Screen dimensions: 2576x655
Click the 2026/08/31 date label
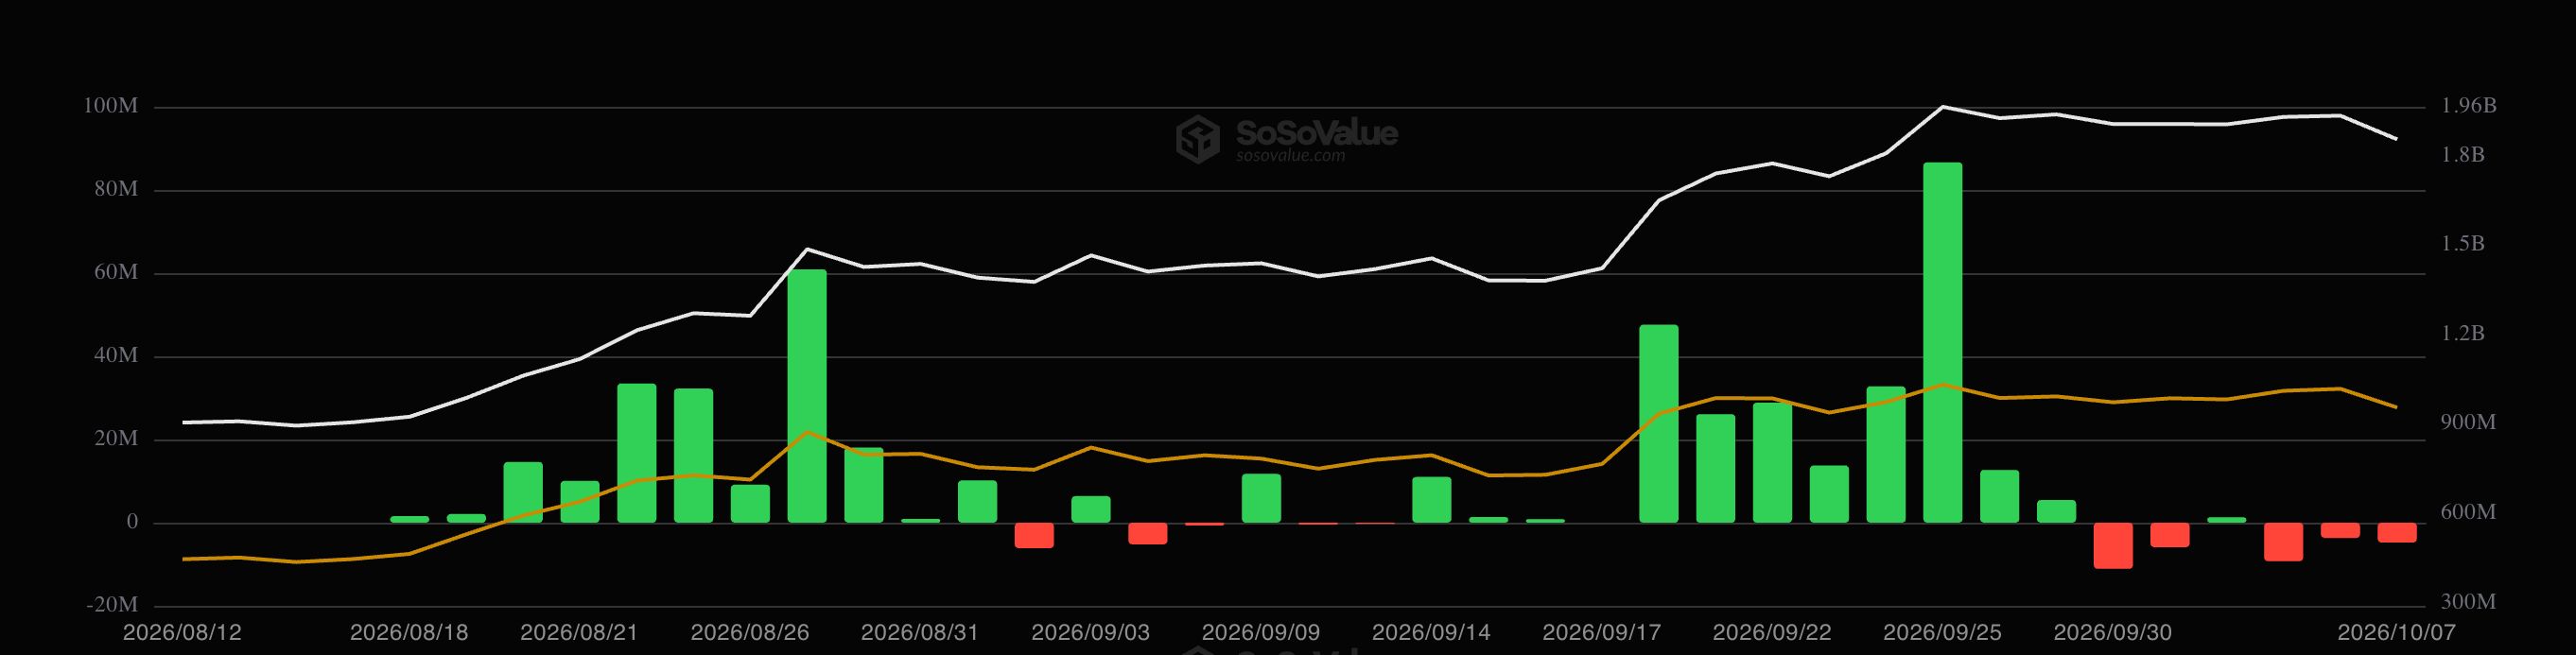tap(920, 632)
